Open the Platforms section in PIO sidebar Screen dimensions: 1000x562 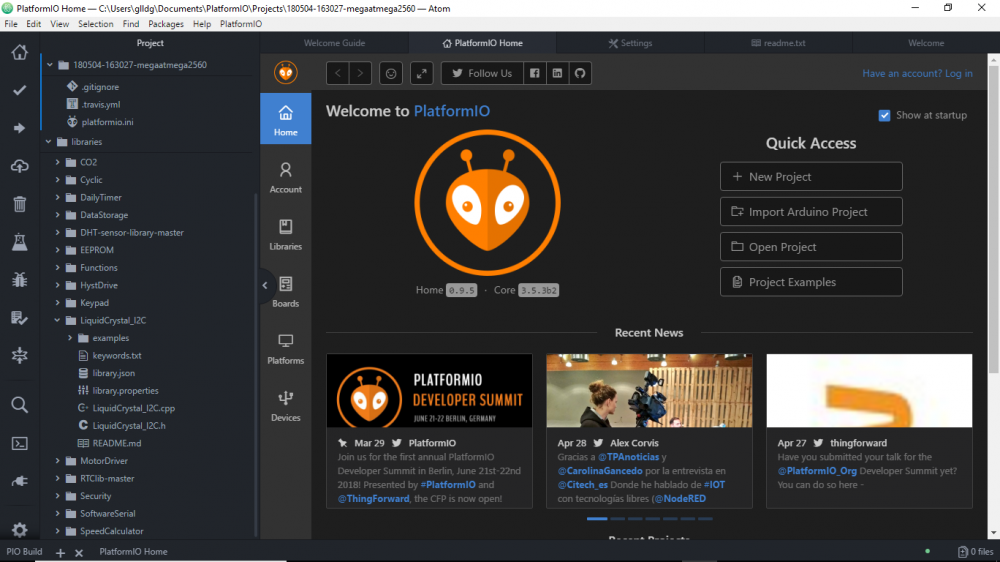click(x=286, y=348)
